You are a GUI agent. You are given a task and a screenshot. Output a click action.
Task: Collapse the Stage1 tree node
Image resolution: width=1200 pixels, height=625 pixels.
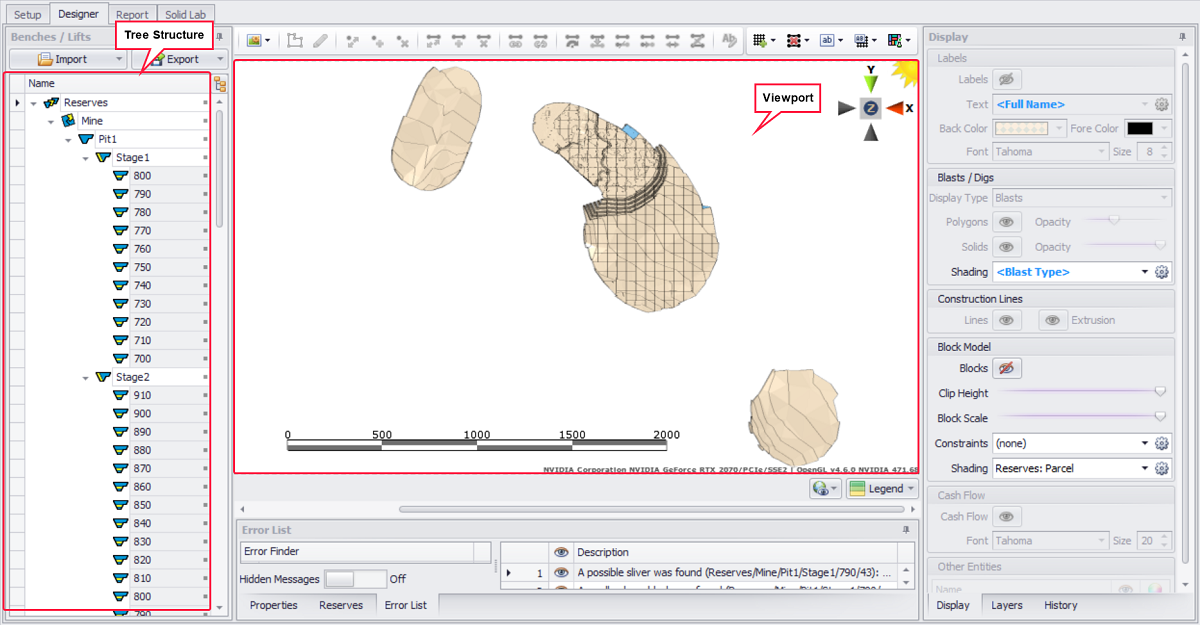86,158
